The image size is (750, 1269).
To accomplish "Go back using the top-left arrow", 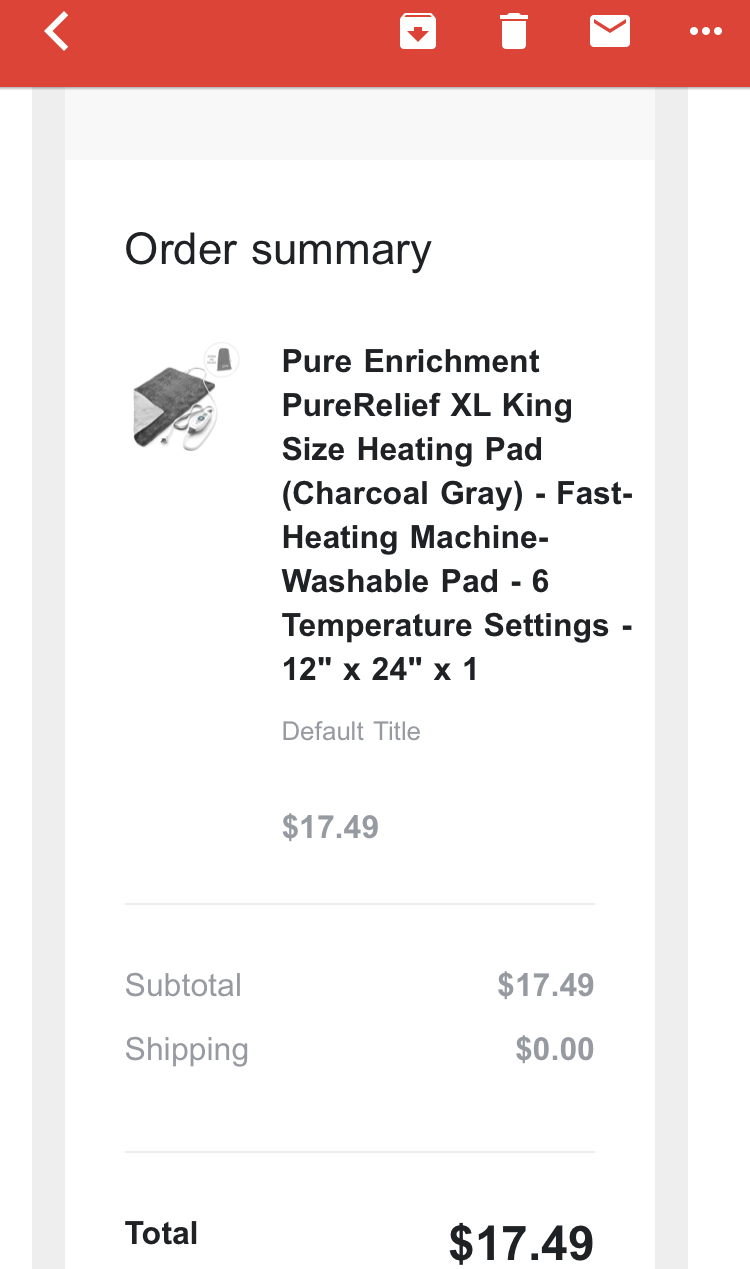I will pyautogui.click(x=57, y=32).
